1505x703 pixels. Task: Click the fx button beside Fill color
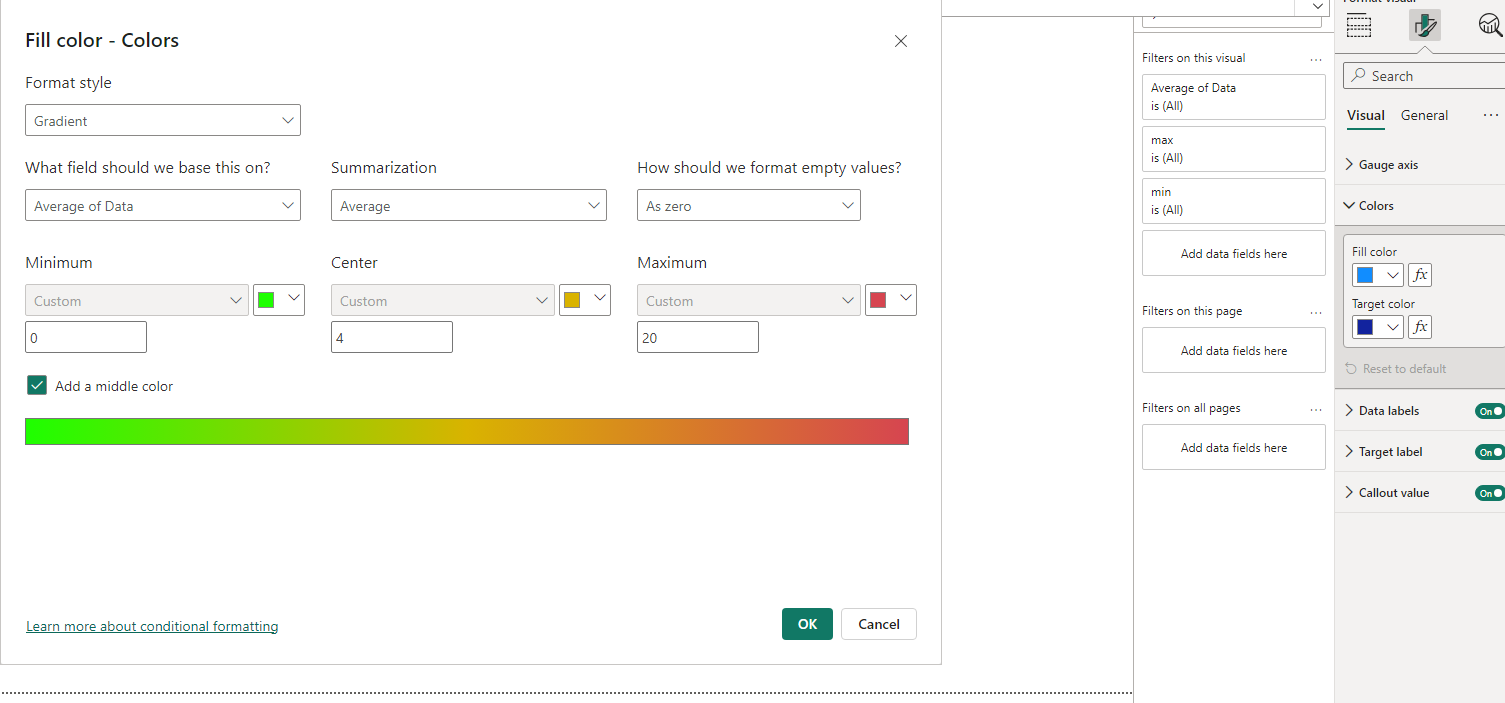(1420, 275)
